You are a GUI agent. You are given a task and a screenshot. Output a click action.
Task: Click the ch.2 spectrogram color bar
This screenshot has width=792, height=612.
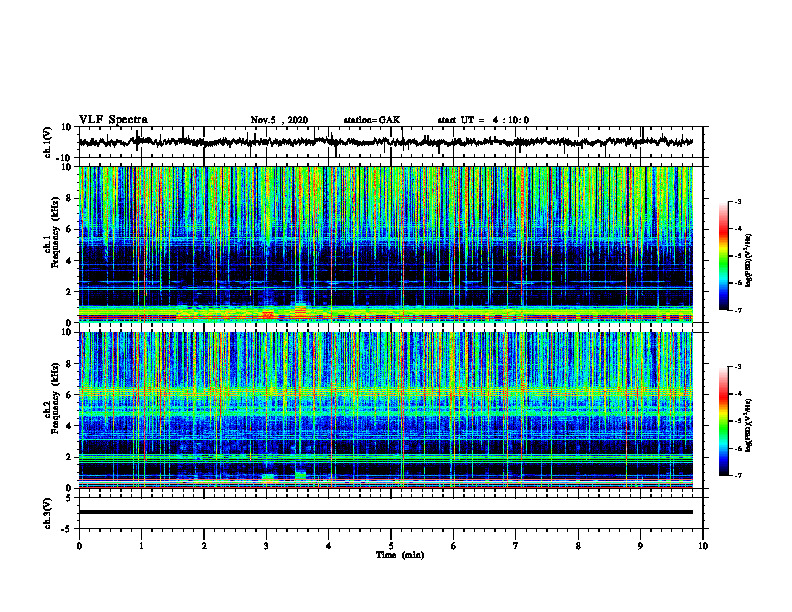click(x=723, y=421)
